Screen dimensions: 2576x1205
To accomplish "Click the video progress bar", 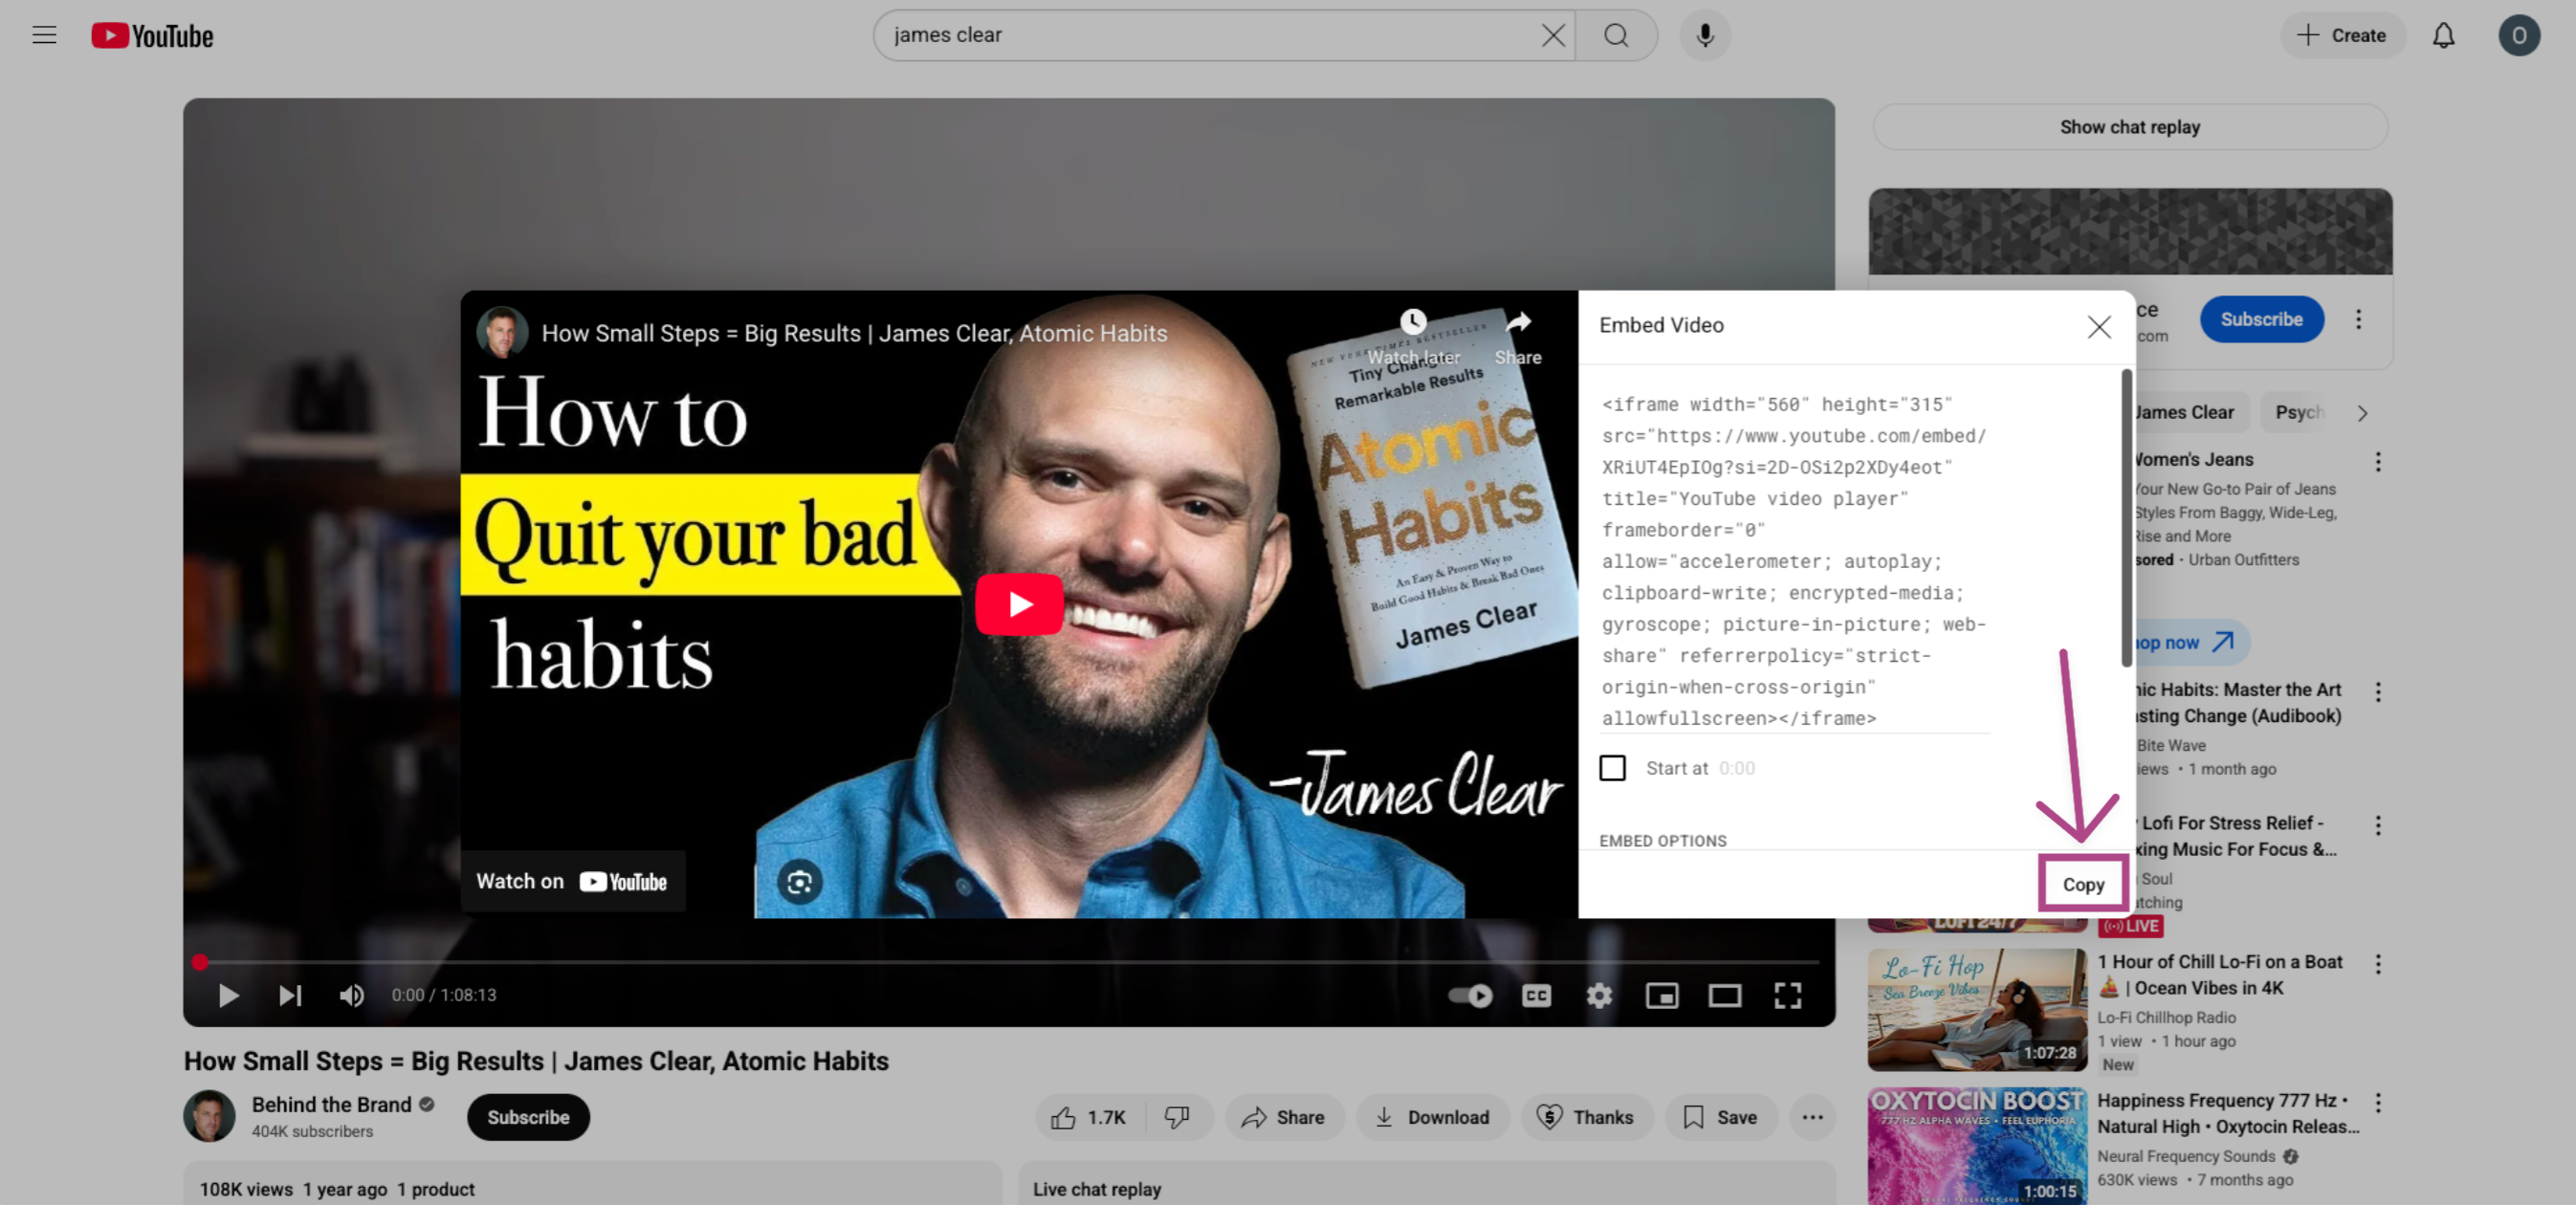I will (x=1008, y=962).
